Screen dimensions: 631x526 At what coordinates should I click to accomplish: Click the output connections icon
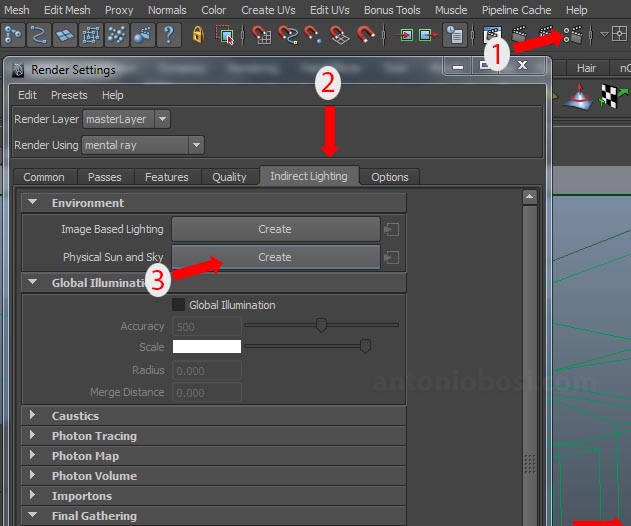click(x=429, y=35)
